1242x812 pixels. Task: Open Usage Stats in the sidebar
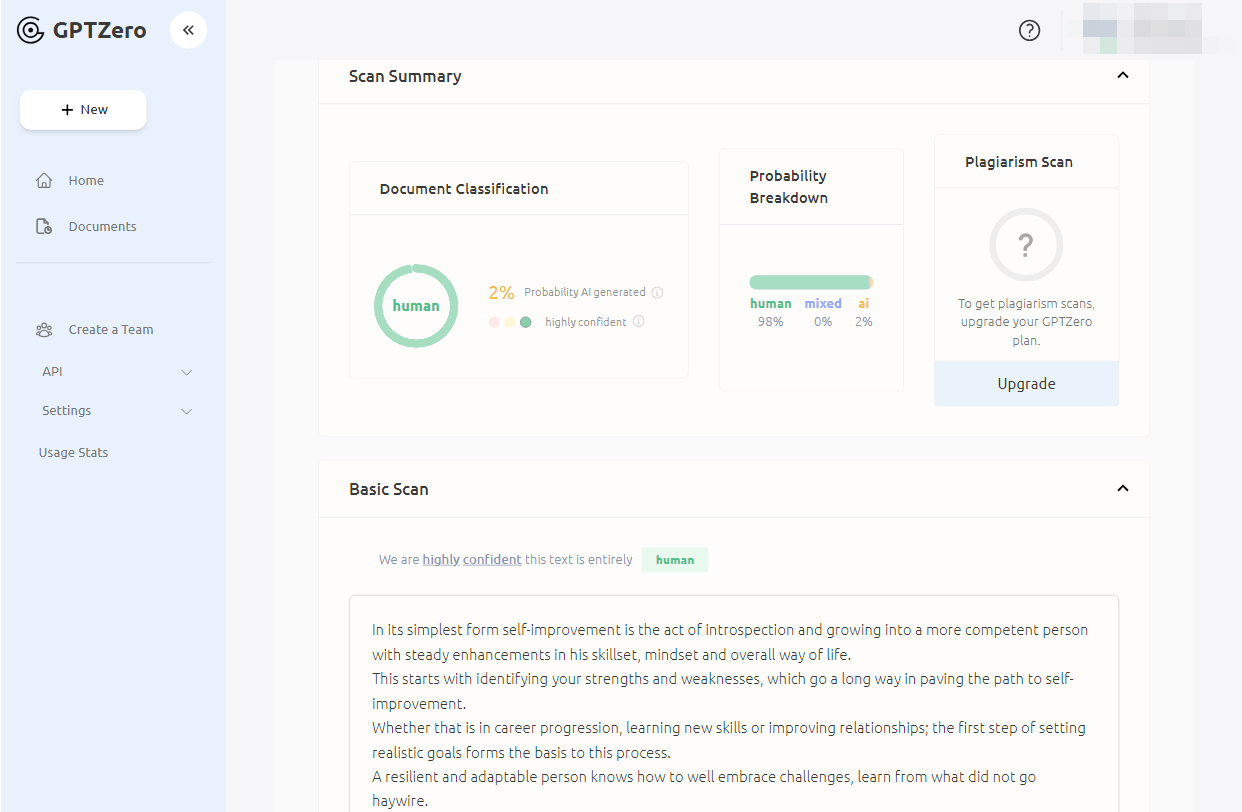point(73,453)
